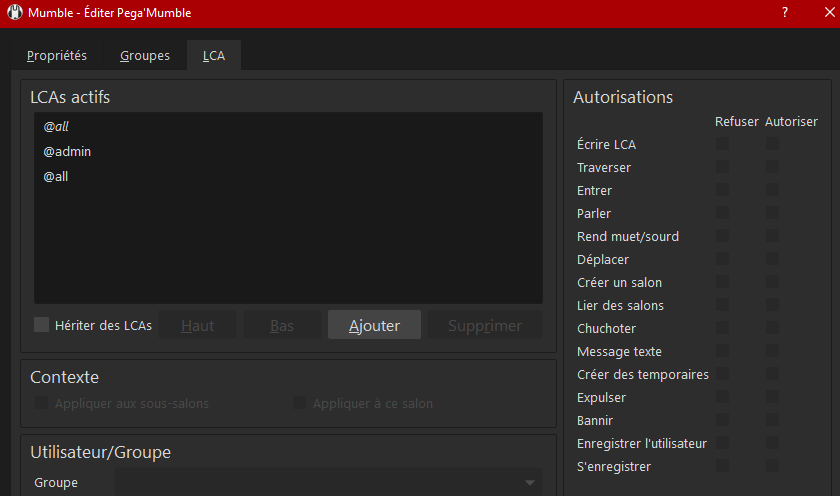Select the @admin entry in LCAs actifs
The height and width of the screenshot is (496, 840).
[x=68, y=152]
